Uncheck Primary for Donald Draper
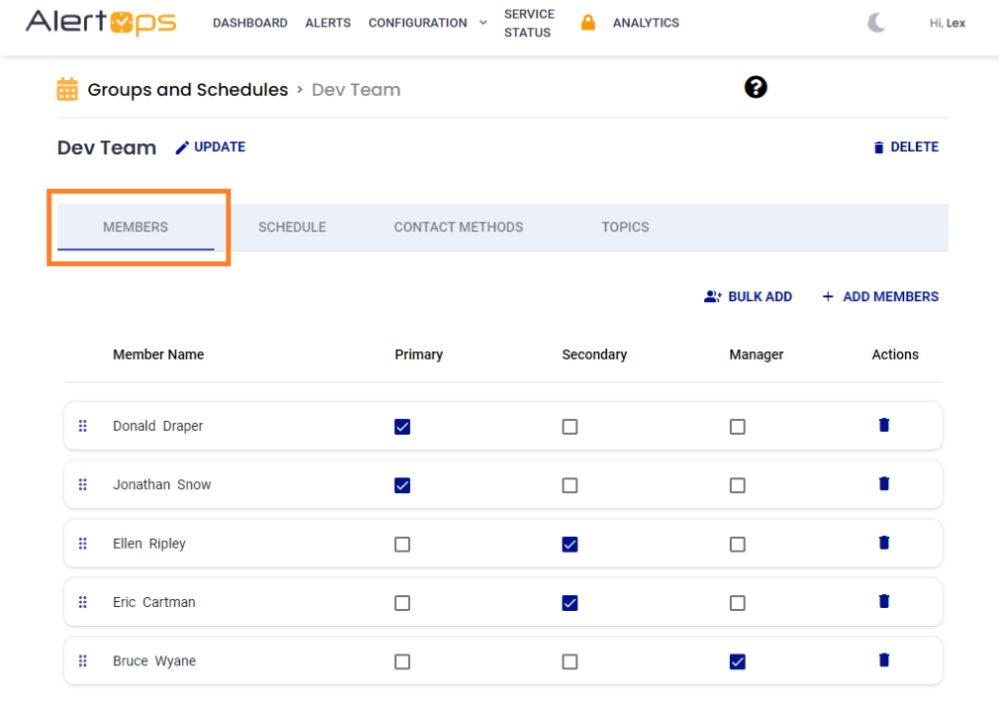The image size is (999, 703). [402, 427]
